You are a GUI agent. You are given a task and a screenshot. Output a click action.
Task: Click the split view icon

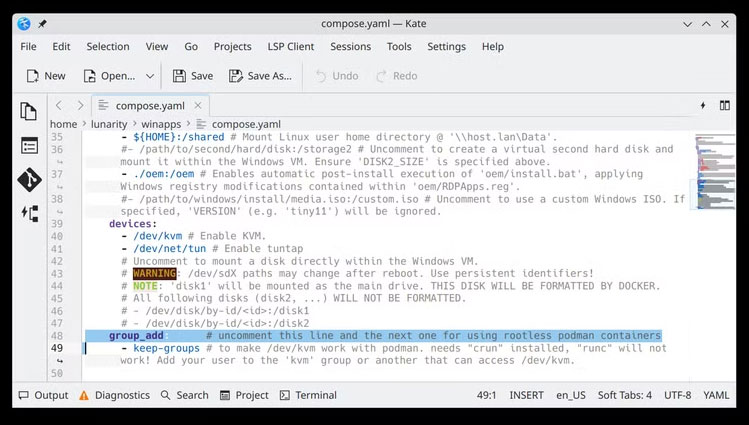tap(725, 106)
